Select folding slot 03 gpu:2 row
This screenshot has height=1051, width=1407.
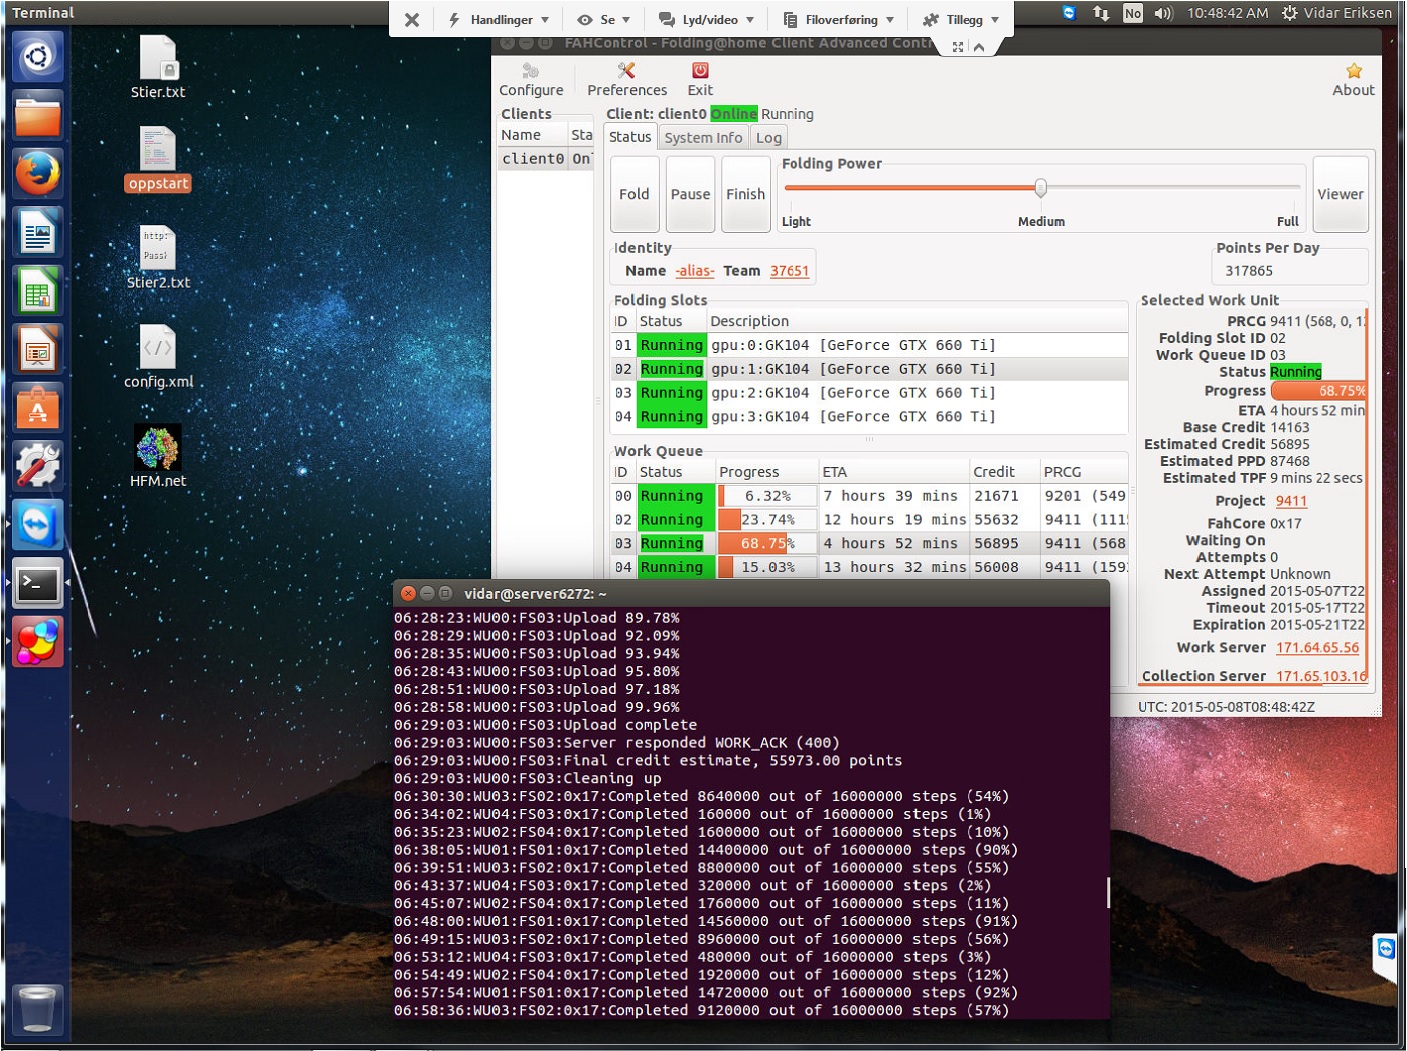click(870, 393)
